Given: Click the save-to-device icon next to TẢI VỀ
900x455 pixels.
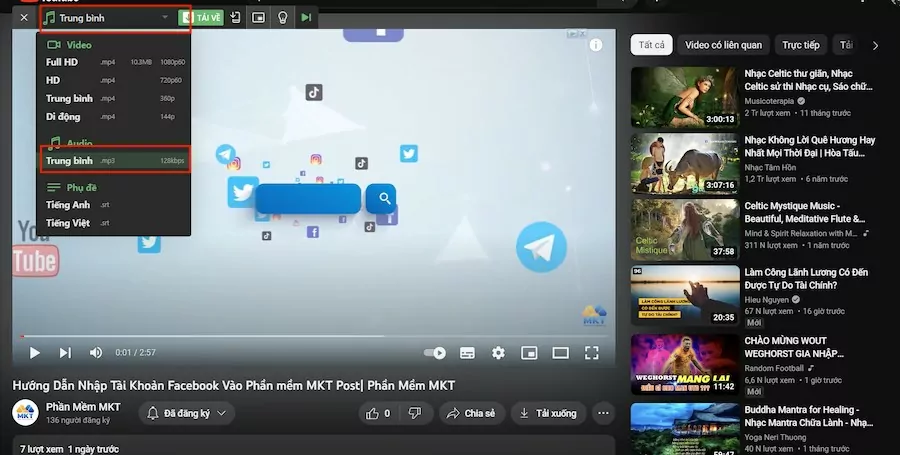Looking at the screenshot, I should 236,18.
